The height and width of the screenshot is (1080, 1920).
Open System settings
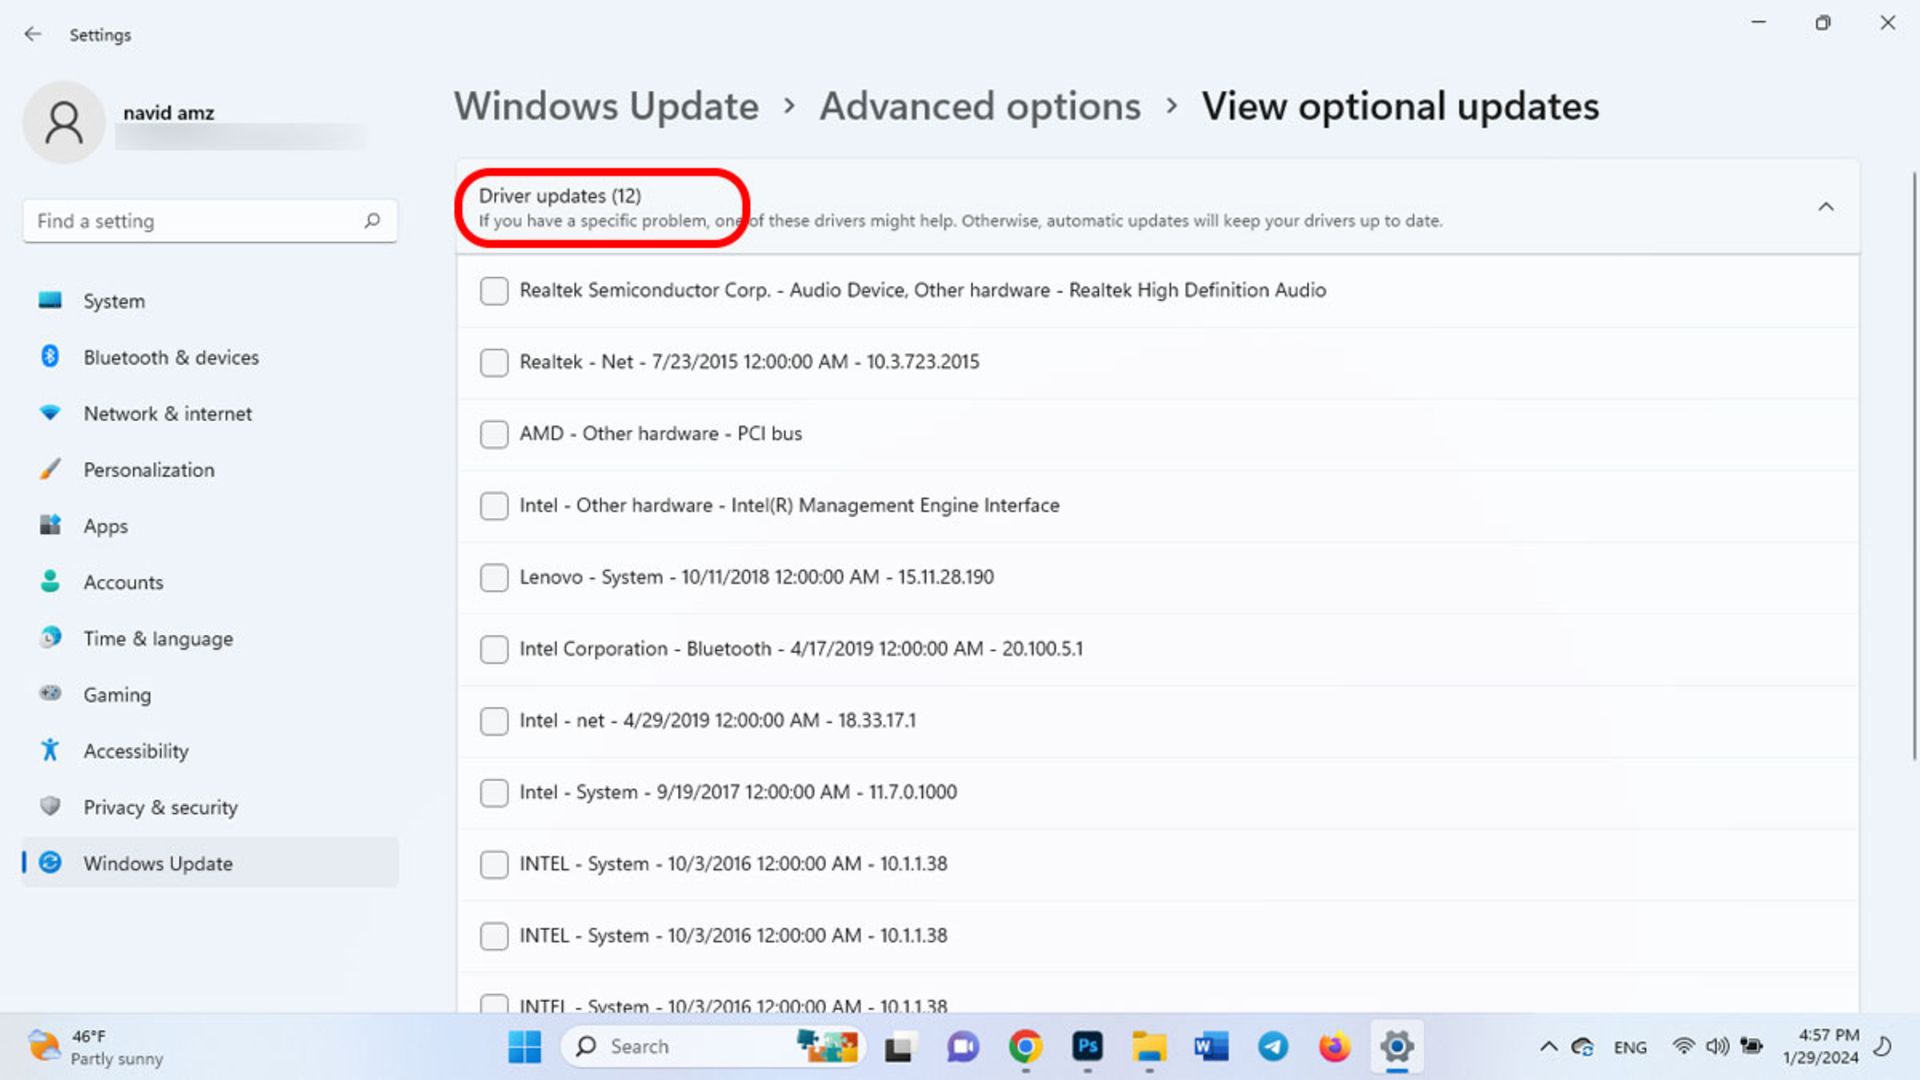pyautogui.click(x=210, y=301)
